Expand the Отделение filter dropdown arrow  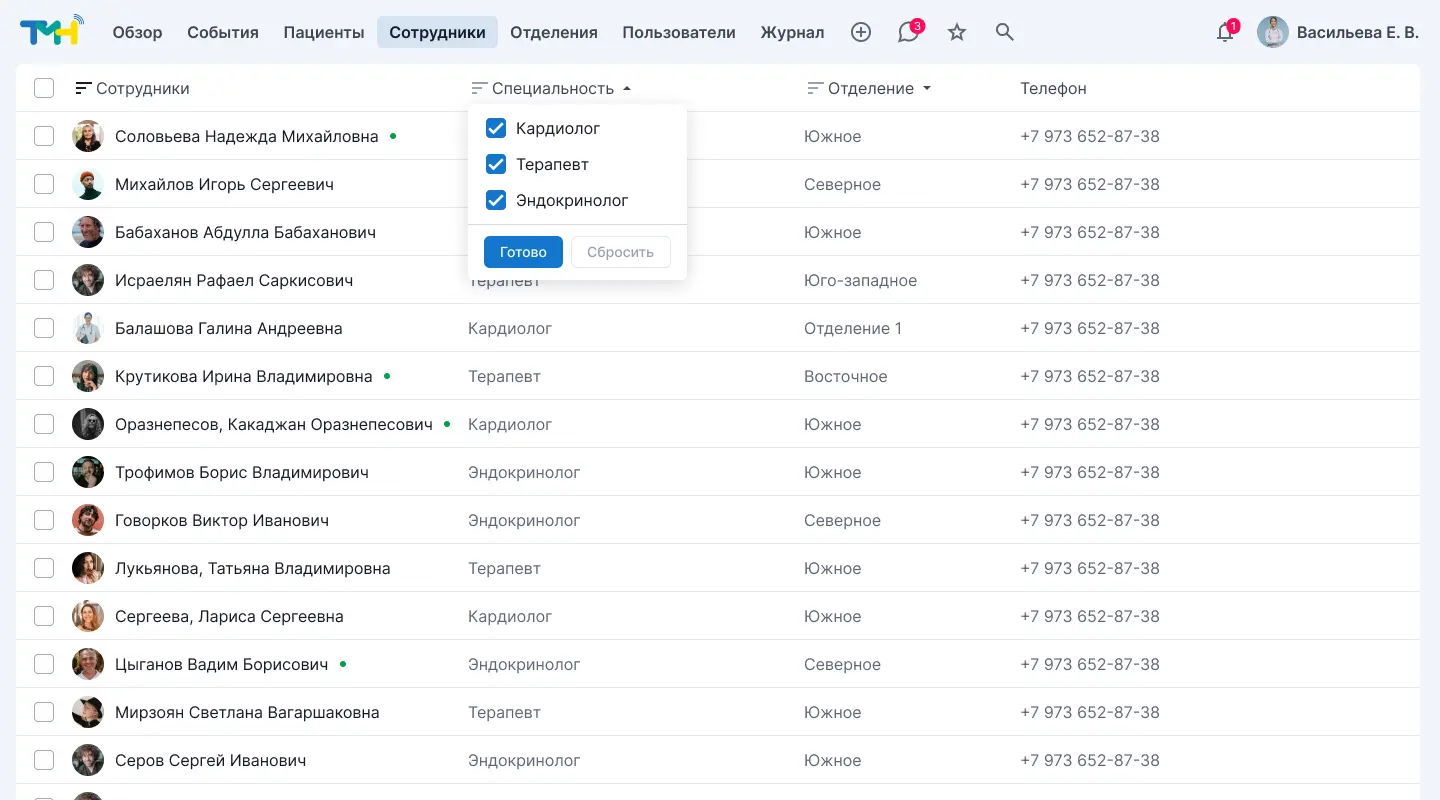[x=927, y=88]
